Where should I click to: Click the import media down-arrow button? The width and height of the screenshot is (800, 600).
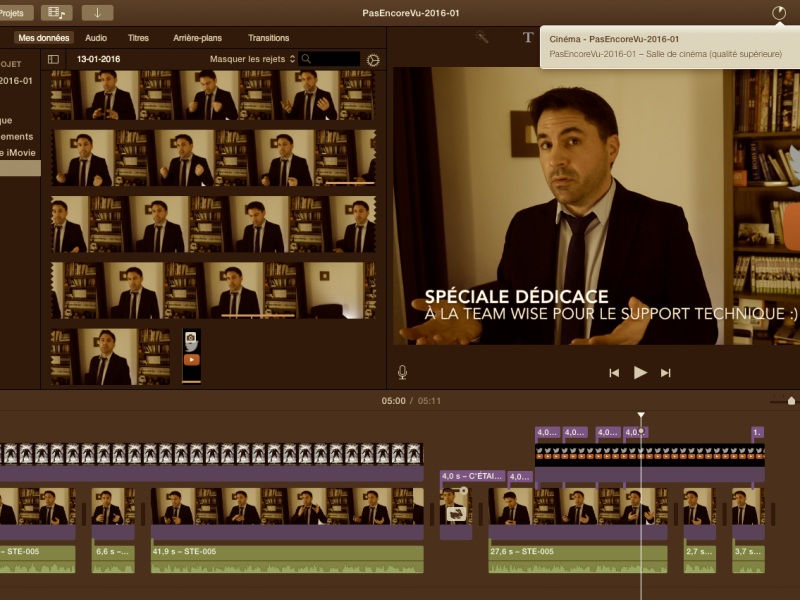[x=97, y=13]
